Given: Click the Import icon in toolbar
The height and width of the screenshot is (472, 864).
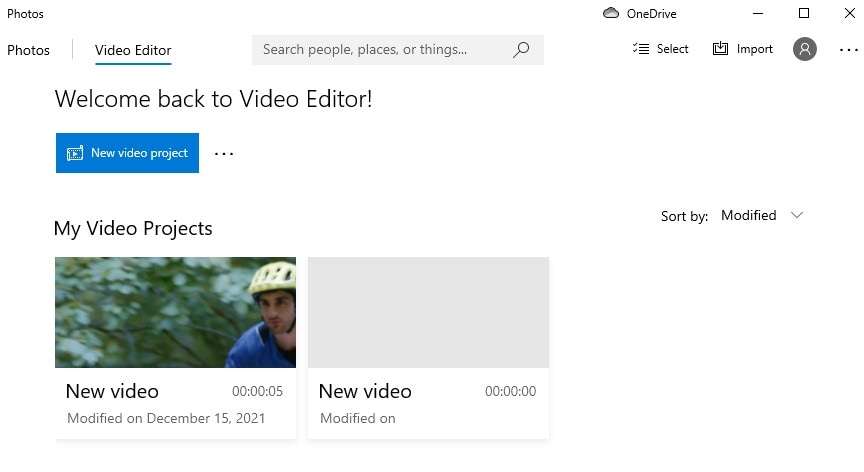Looking at the screenshot, I should [x=720, y=48].
